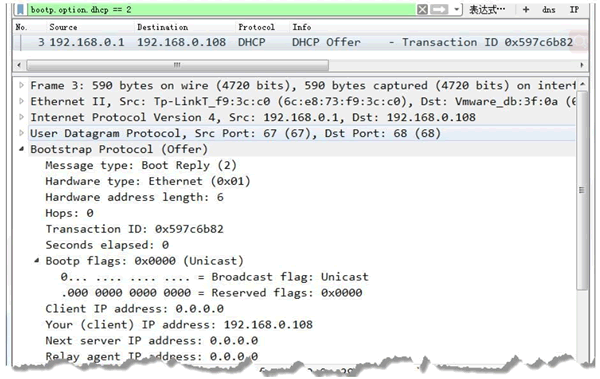Select Seconds elapsed: 0 field
Viewport: 600px width, 379px height.
coord(107,245)
